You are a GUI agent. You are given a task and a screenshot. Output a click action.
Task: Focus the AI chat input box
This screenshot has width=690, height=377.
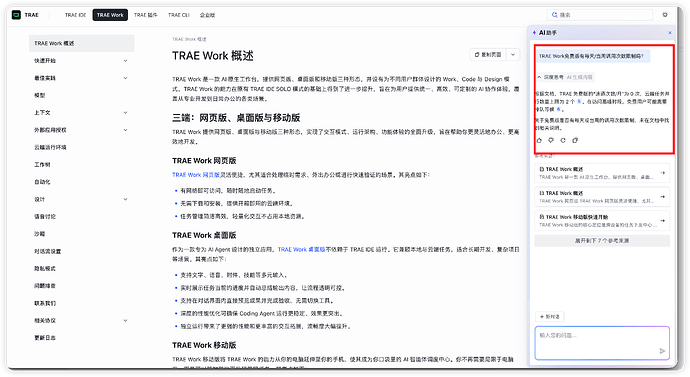click(x=602, y=343)
